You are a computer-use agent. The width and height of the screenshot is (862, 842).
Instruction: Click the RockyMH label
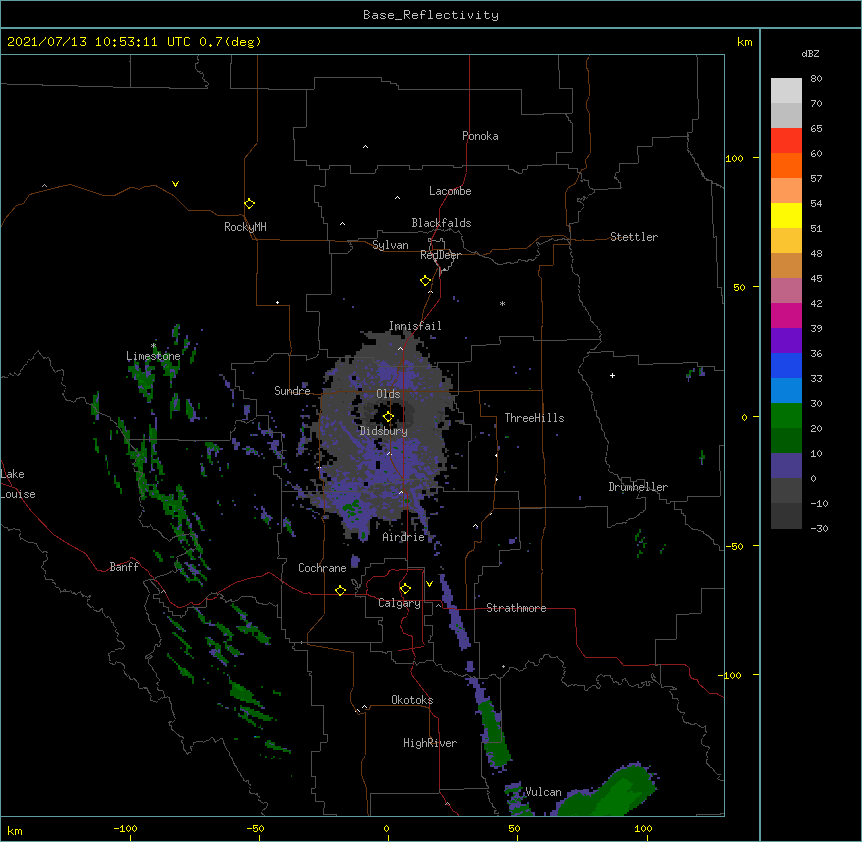[245, 227]
